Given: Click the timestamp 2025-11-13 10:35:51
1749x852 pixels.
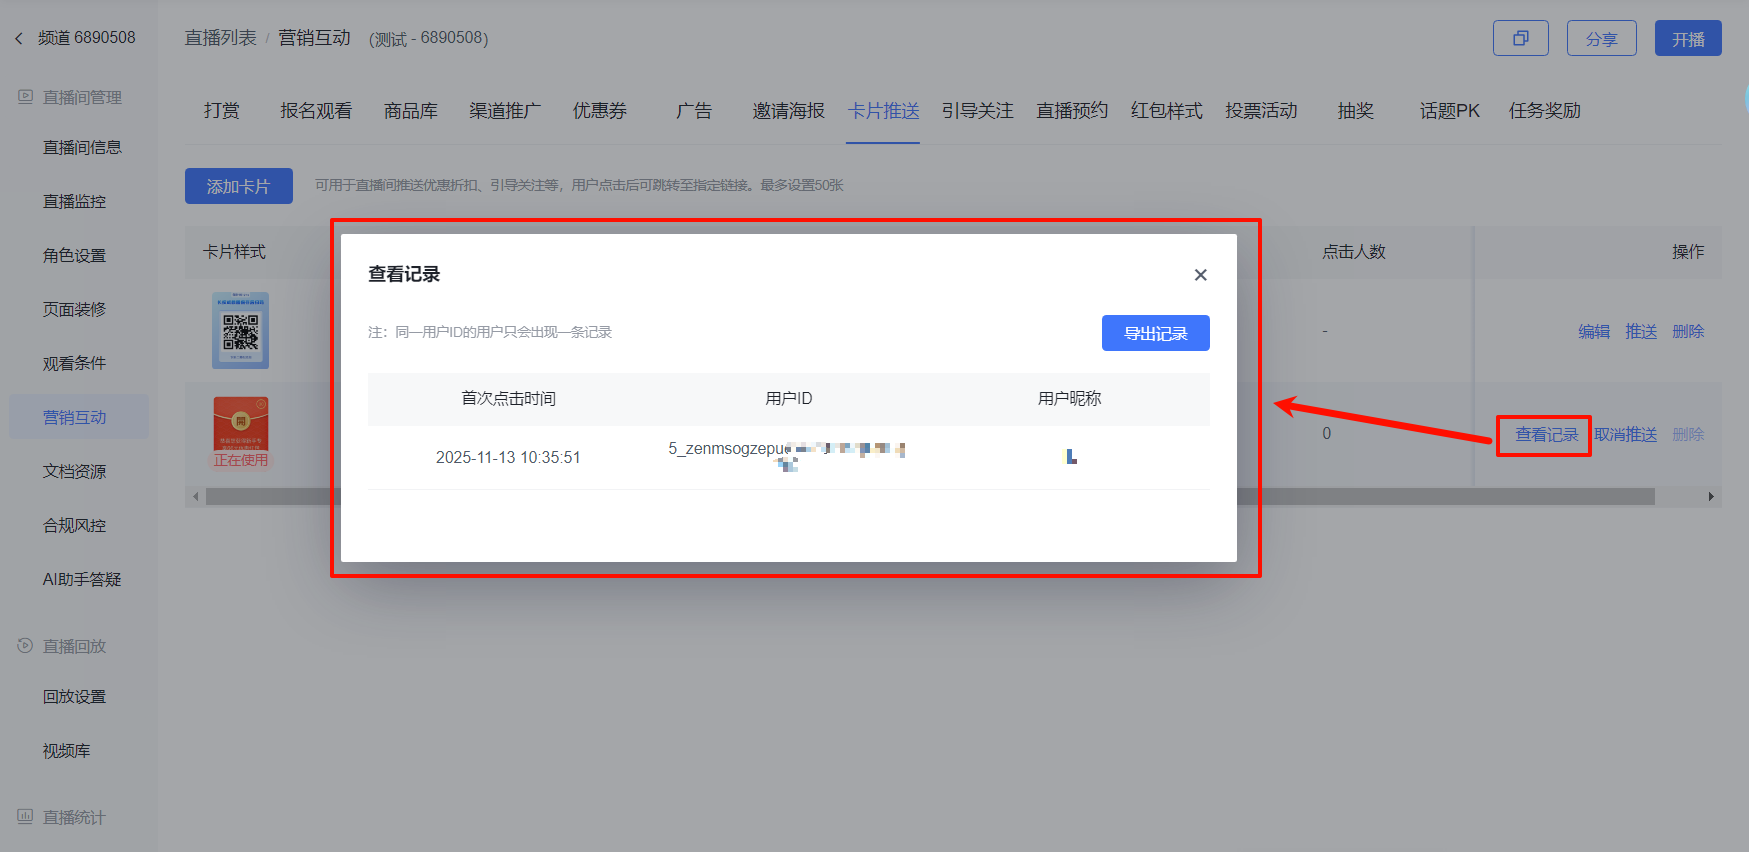Looking at the screenshot, I should coord(508,457).
